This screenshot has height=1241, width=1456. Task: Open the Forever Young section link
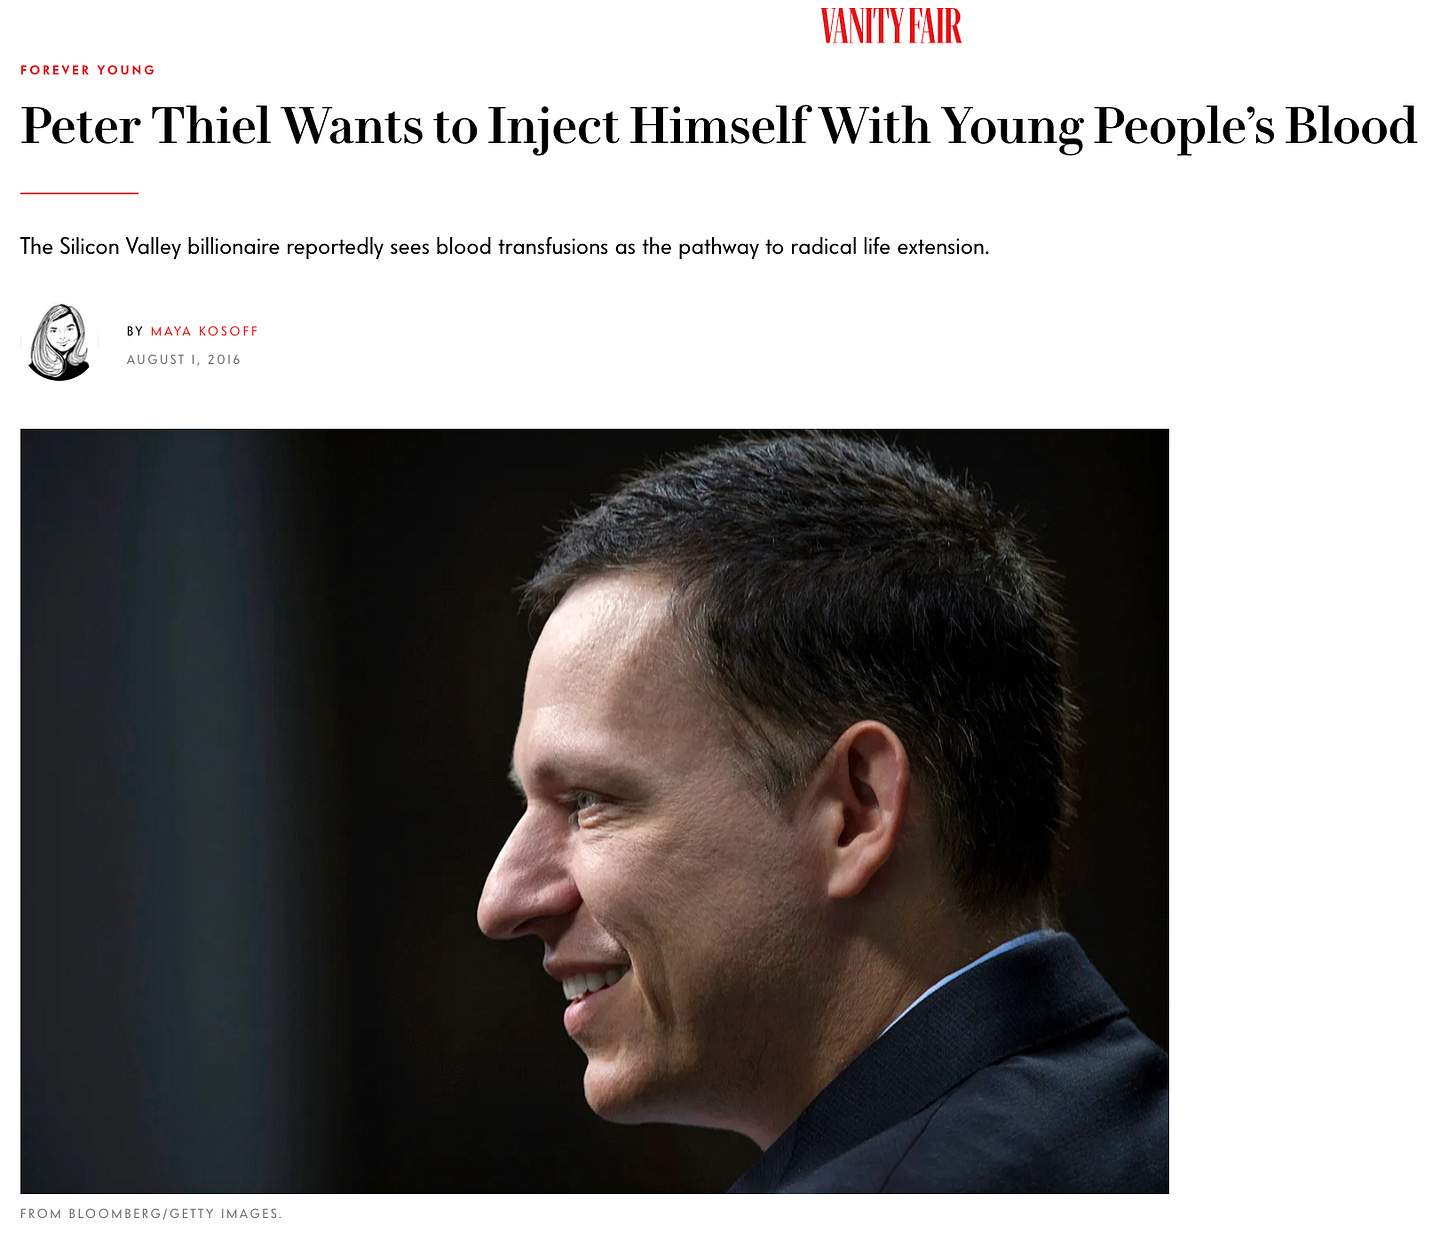tap(88, 70)
